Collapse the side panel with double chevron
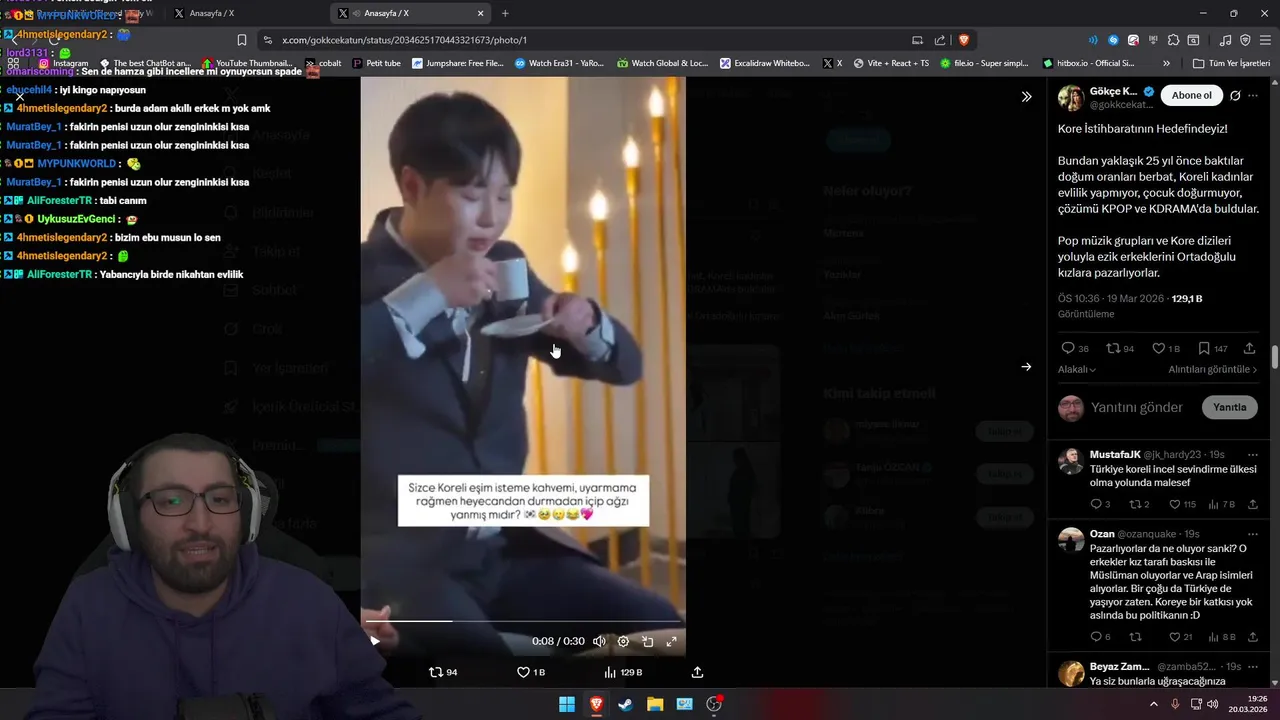 (x=1026, y=97)
